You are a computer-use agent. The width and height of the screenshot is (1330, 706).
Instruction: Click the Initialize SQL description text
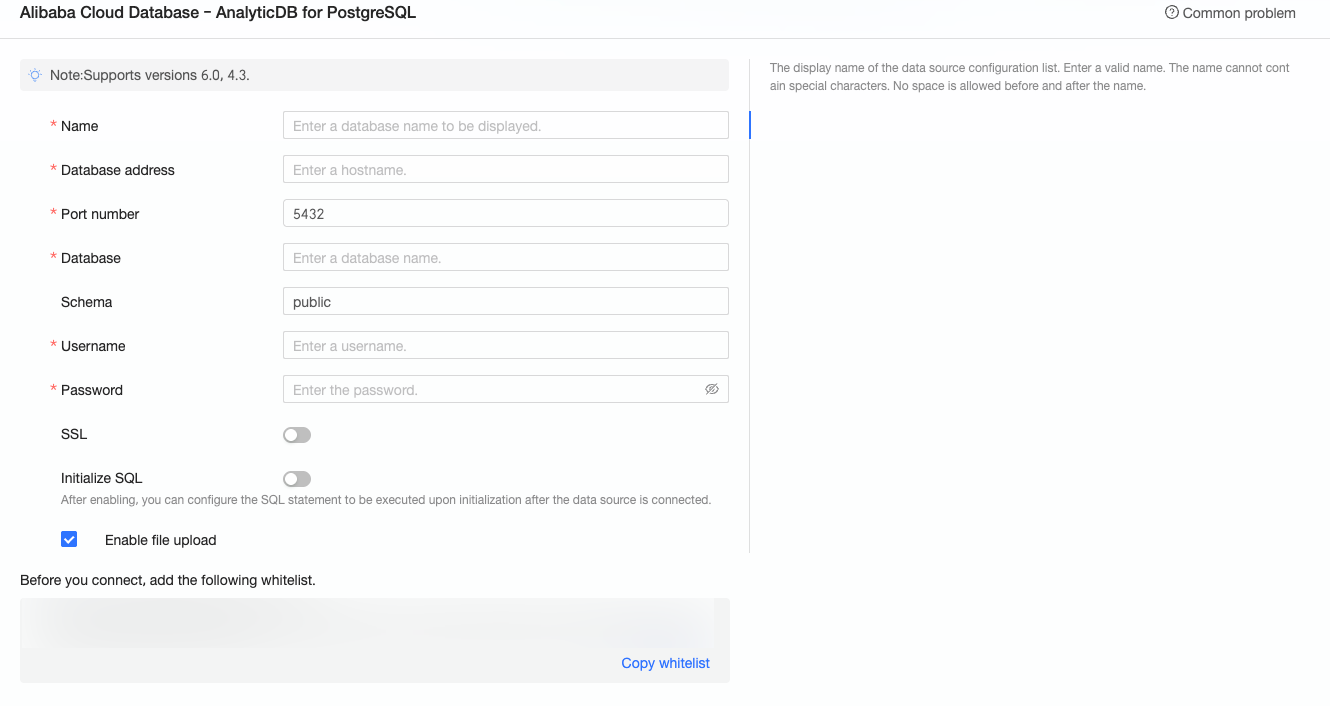pos(385,500)
